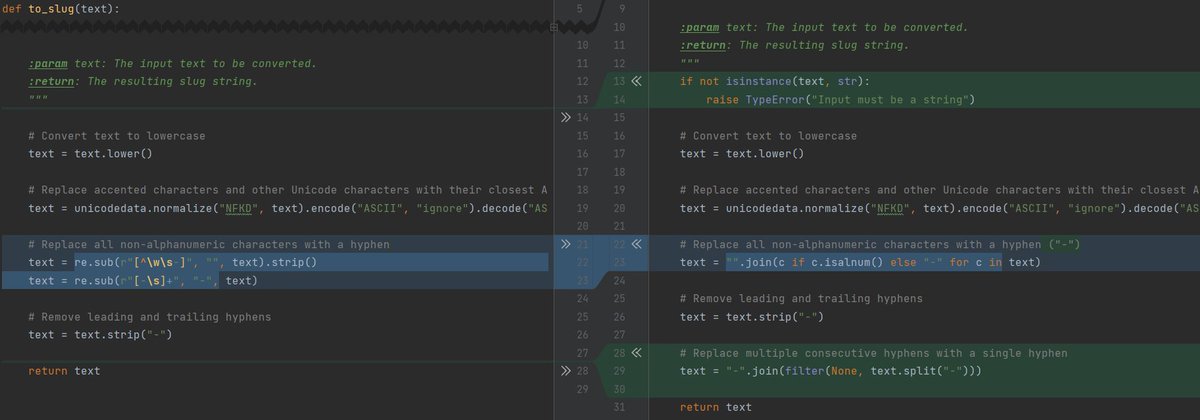Click the isalnum join expression line
This screenshot has height=420, width=1200.
860,262
